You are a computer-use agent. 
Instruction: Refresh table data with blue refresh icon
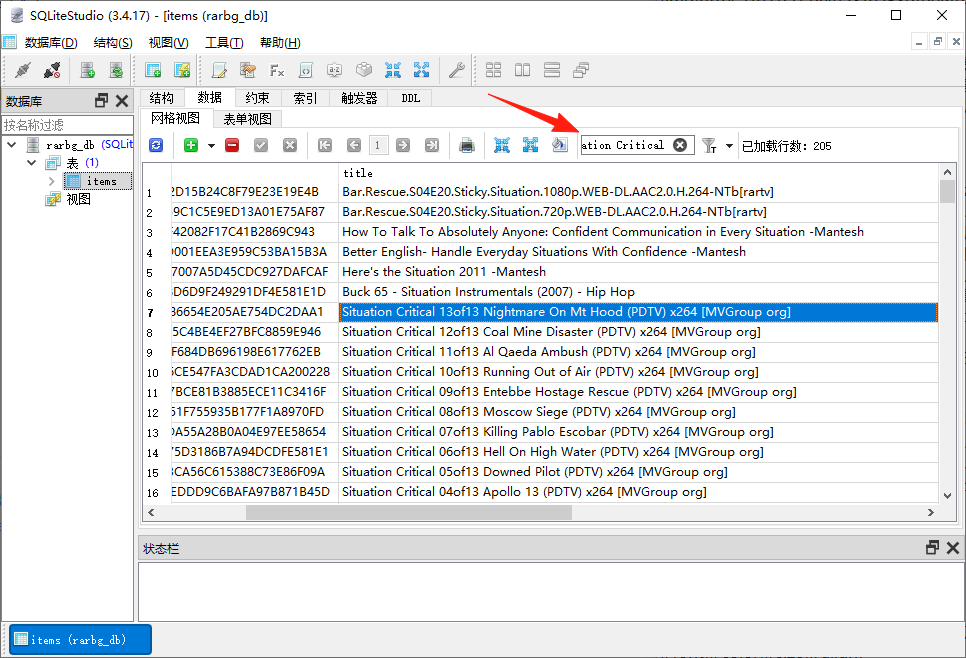156,145
